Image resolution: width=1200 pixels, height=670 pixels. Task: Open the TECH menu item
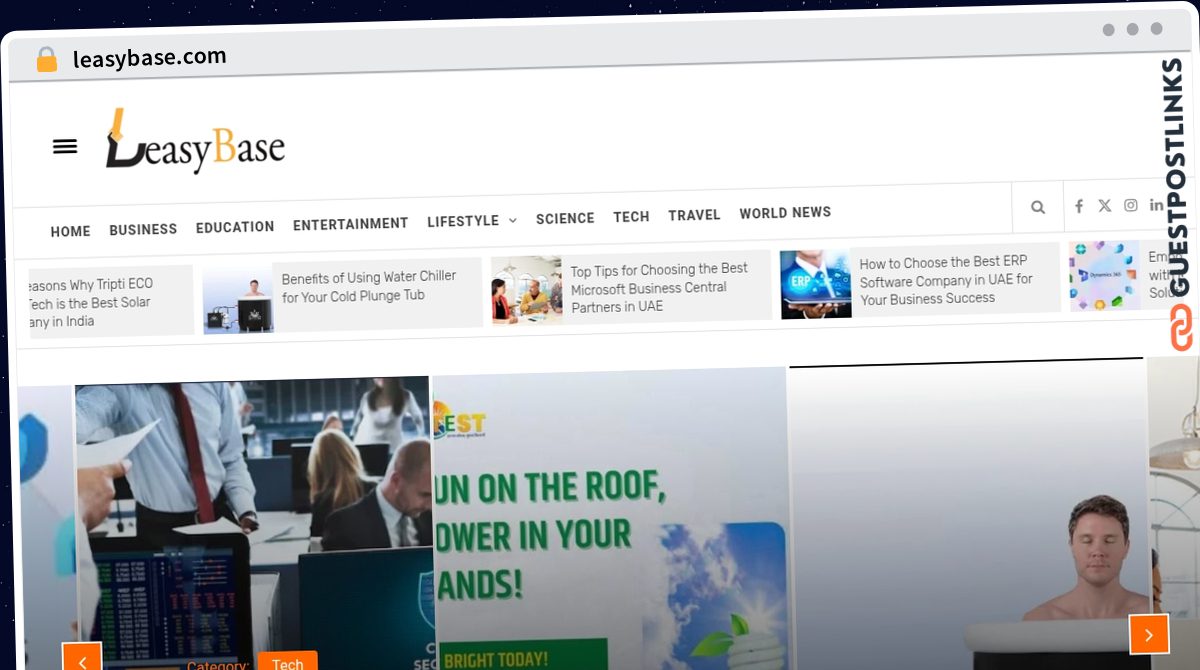point(631,216)
